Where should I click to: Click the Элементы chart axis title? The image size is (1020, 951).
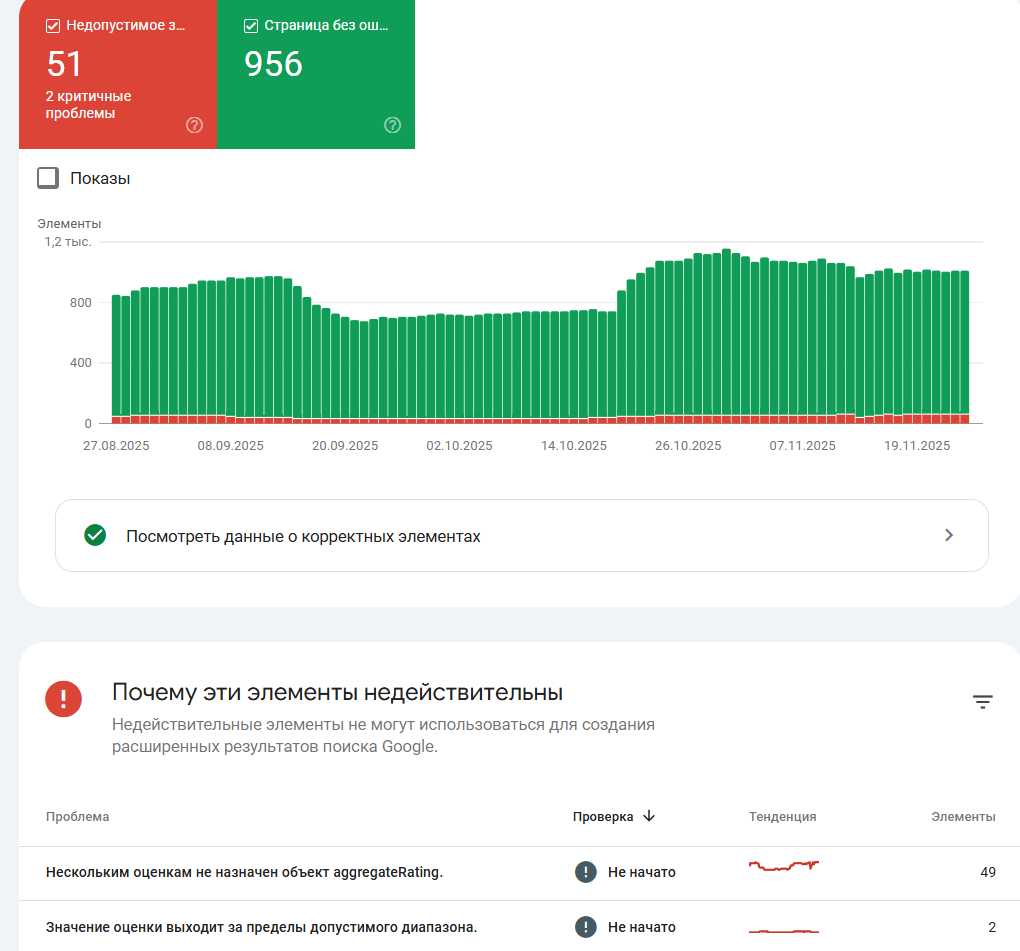click(69, 224)
